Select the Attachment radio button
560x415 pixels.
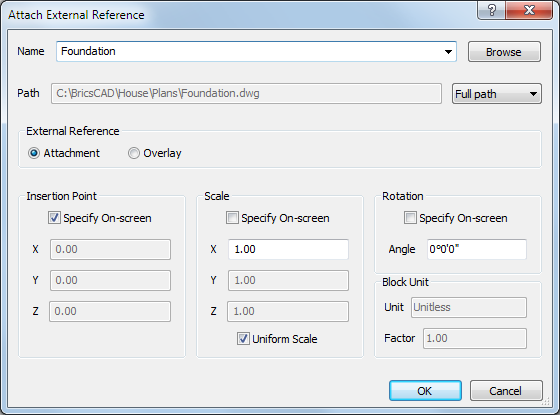(34, 153)
